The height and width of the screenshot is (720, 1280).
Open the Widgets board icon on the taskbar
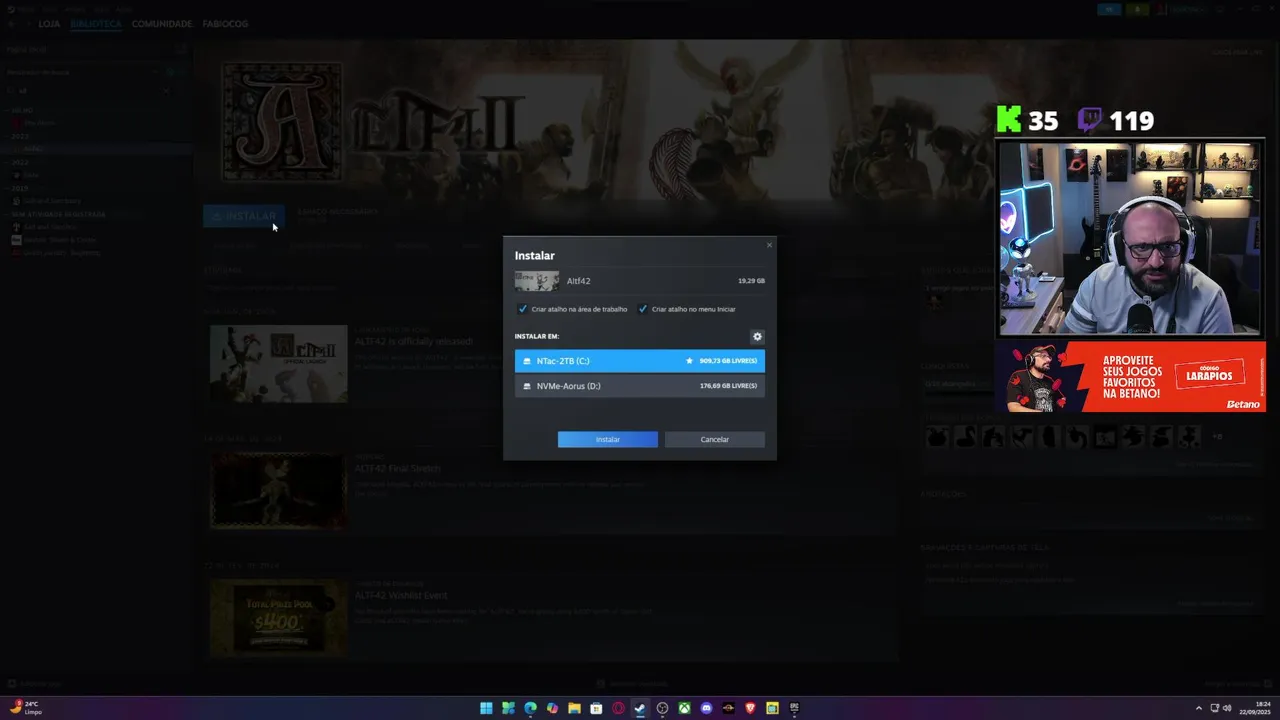tap(508, 708)
